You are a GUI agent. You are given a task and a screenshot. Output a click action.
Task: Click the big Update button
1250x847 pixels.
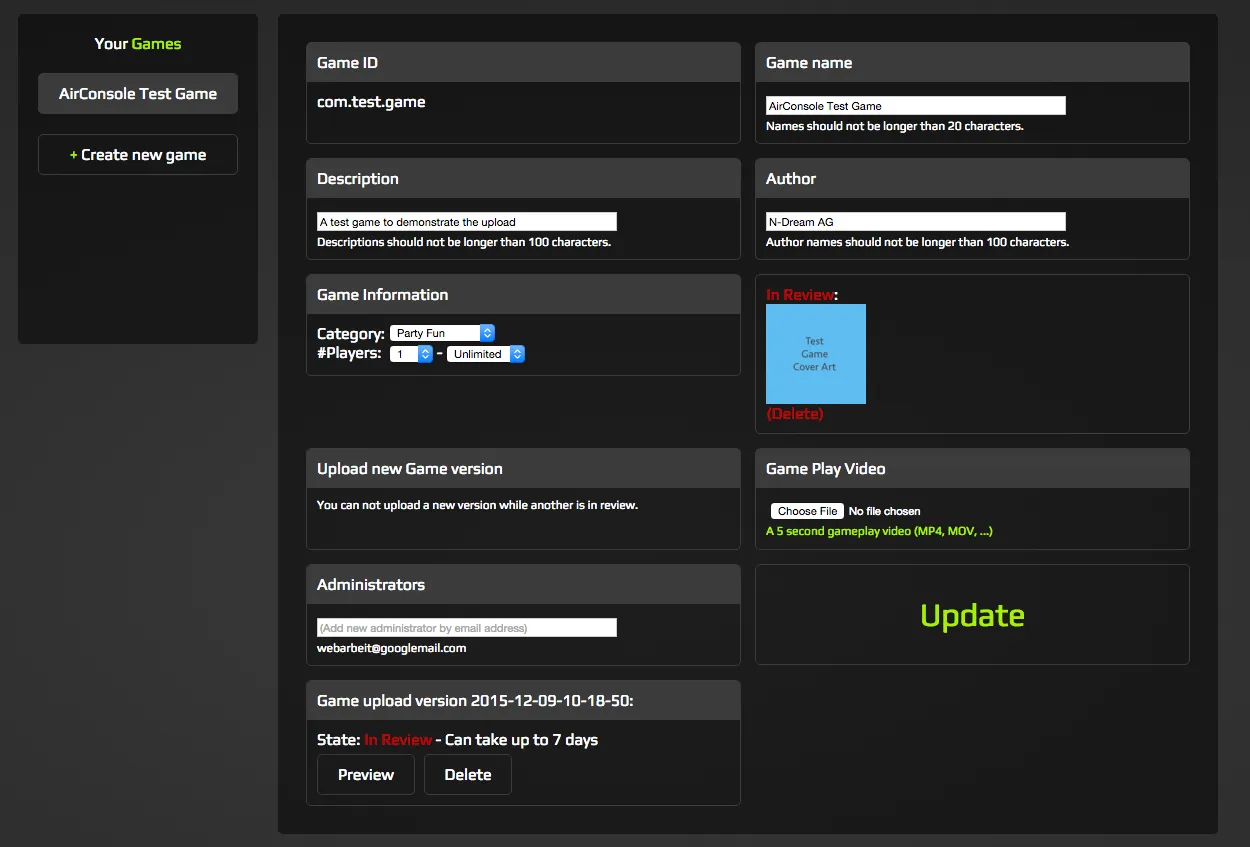(x=972, y=615)
